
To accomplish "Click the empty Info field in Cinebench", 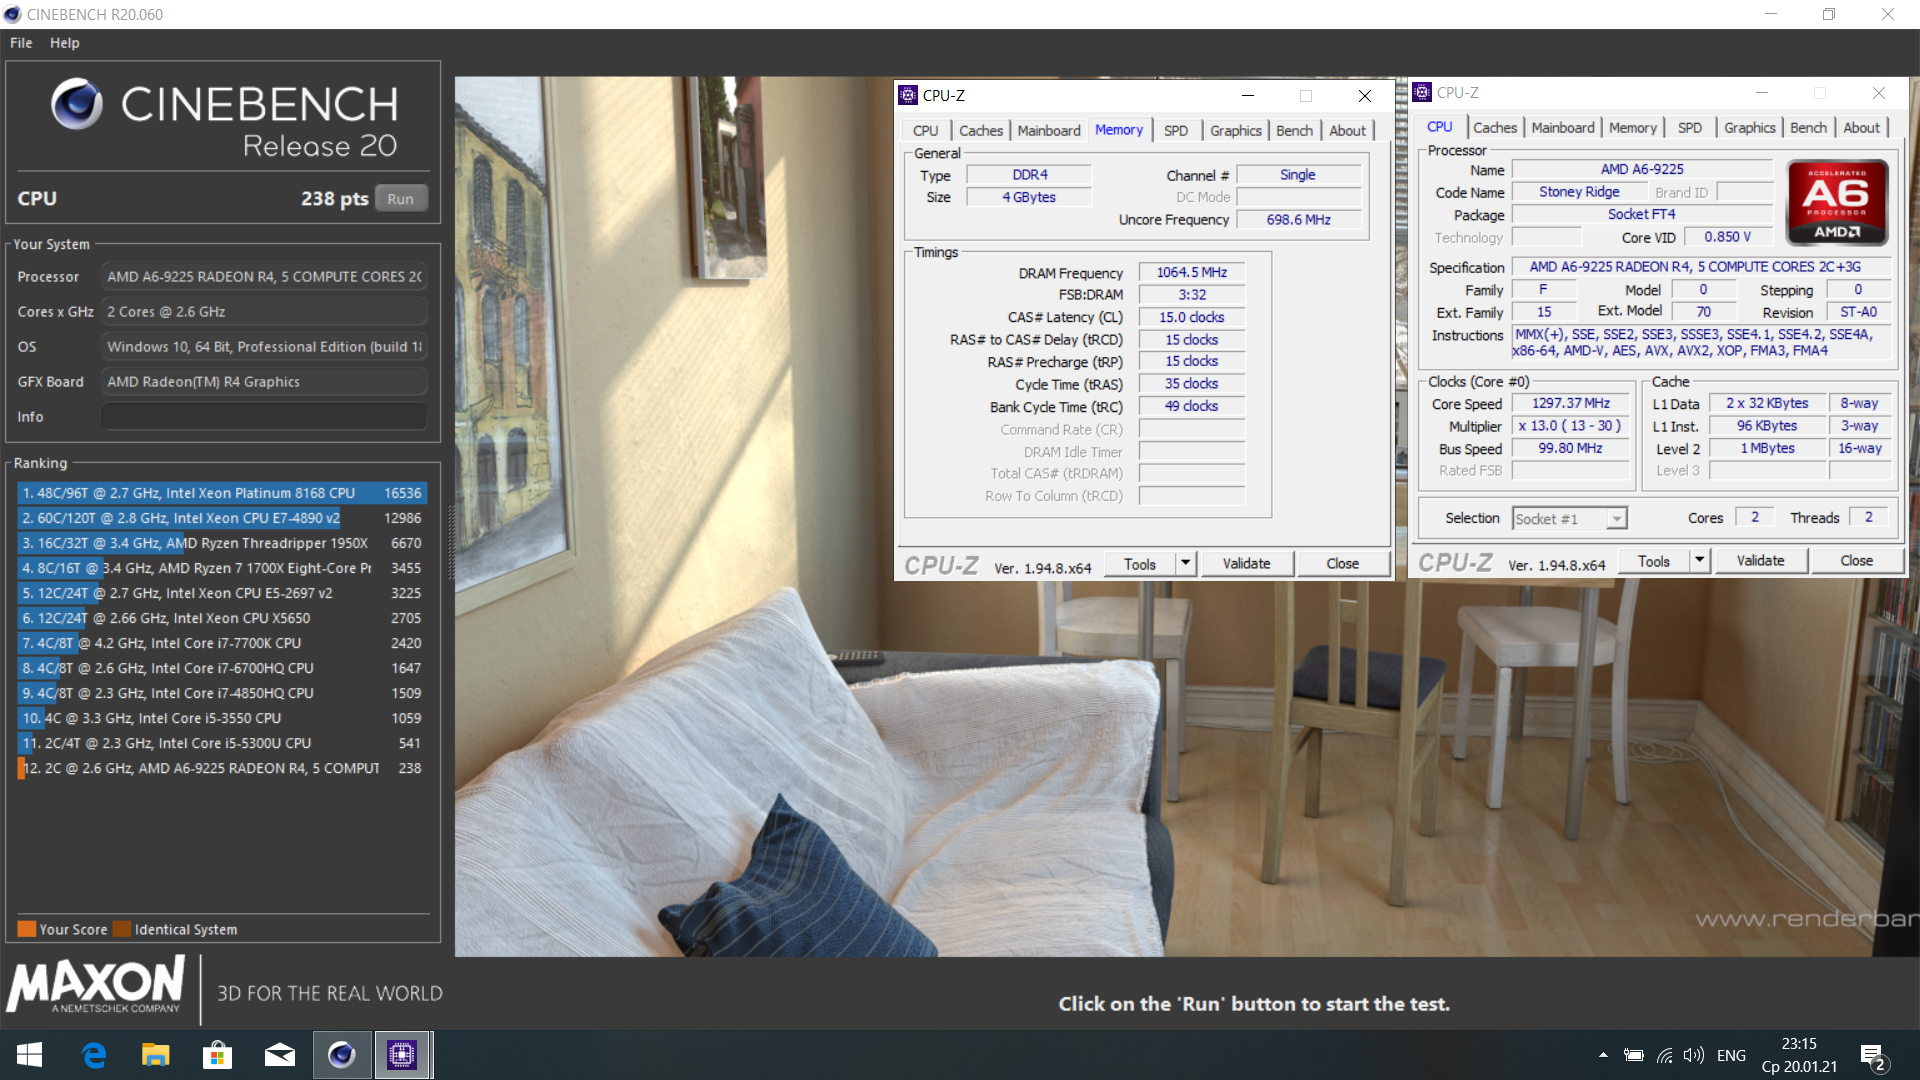I will 264,417.
